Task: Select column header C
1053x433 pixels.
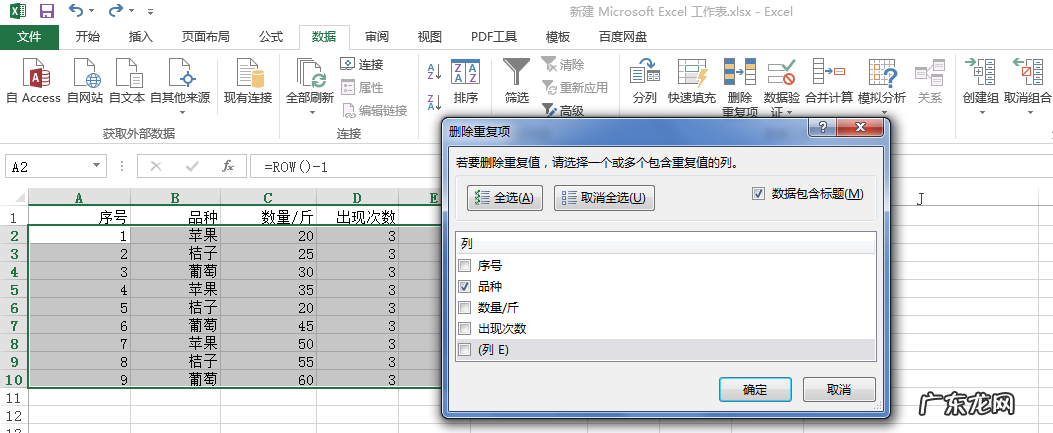Action: pyautogui.click(x=268, y=197)
